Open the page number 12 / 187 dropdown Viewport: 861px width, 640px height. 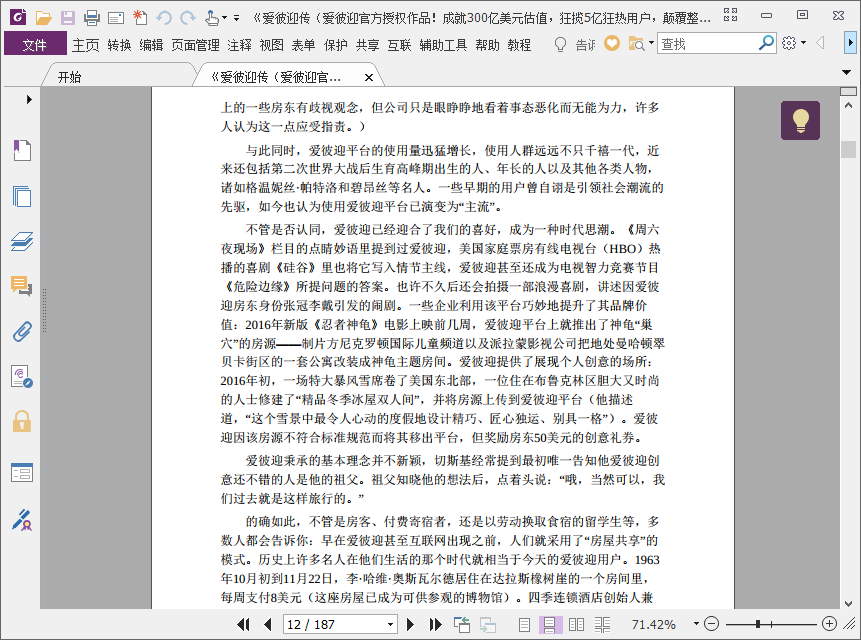390,625
